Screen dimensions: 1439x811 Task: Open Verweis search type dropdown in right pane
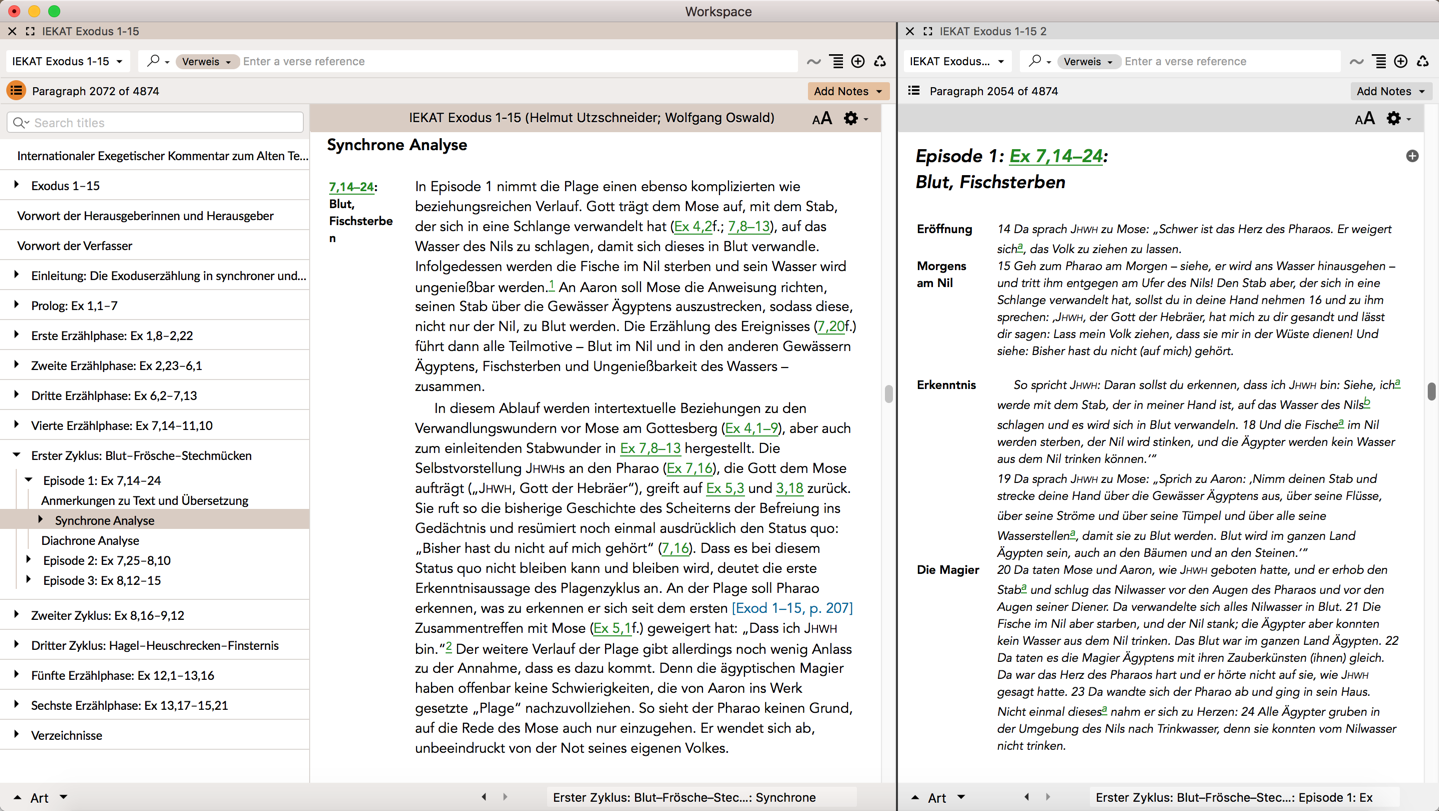(x=1089, y=61)
